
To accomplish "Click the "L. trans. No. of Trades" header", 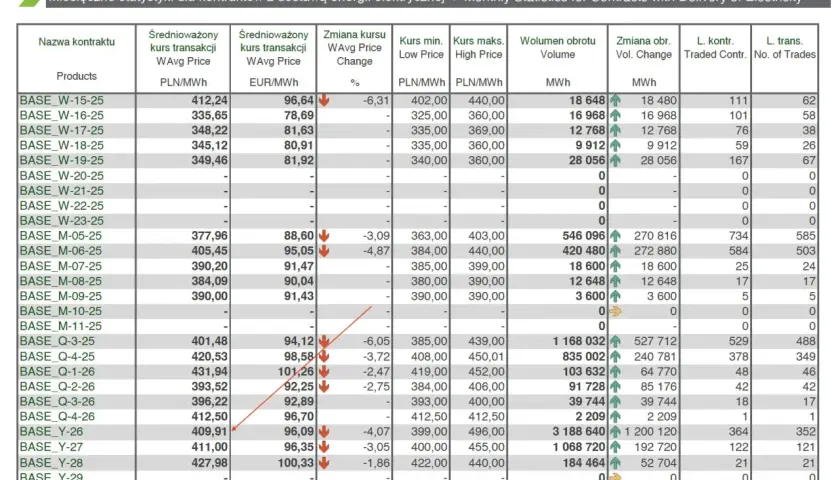I will pyautogui.click(x=785, y=48).
